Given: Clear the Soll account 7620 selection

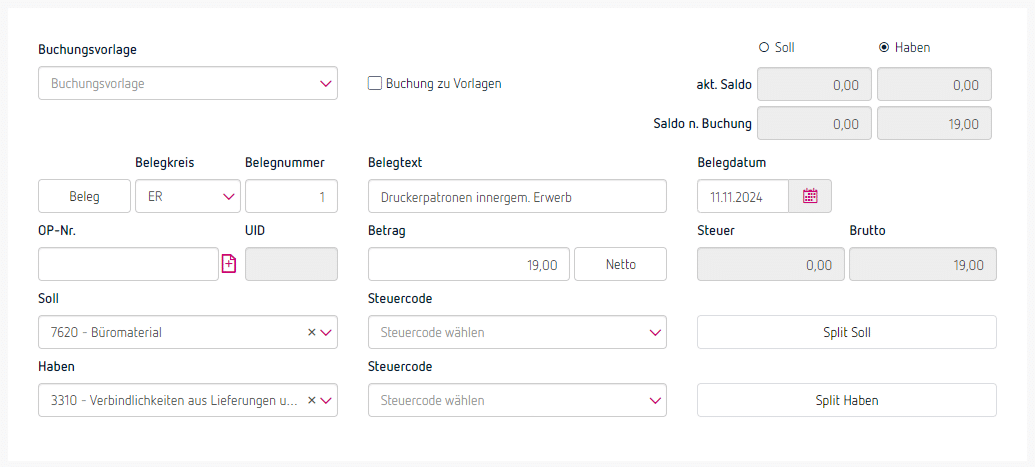Looking at the screenshot, I should click(x=311, y=332).
